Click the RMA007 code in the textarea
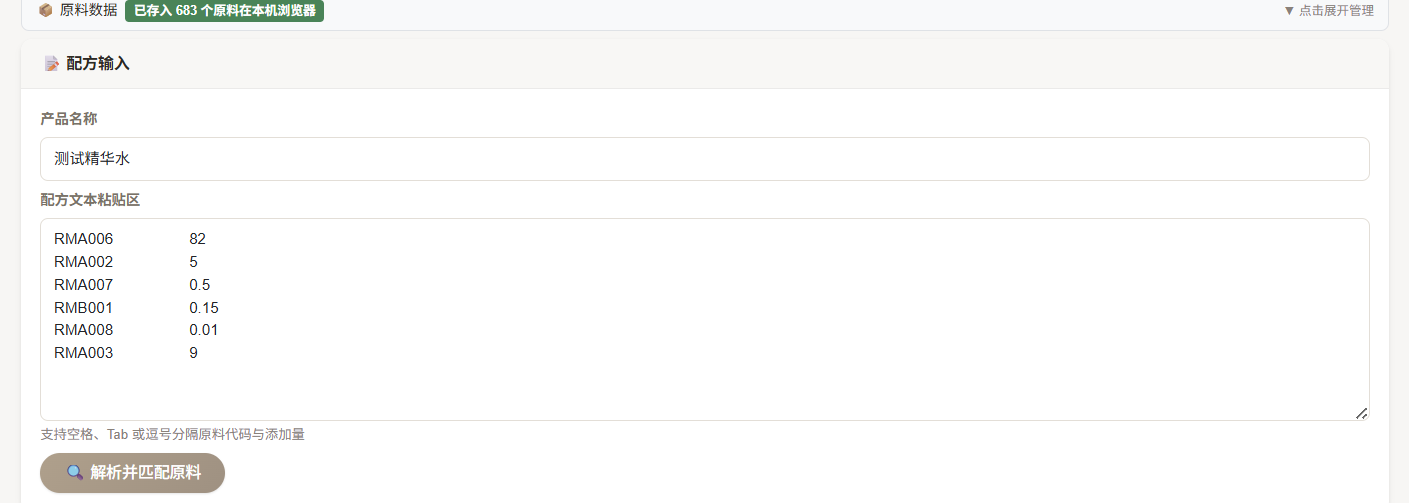This screenshot has height=503, width=1409. 84,285
